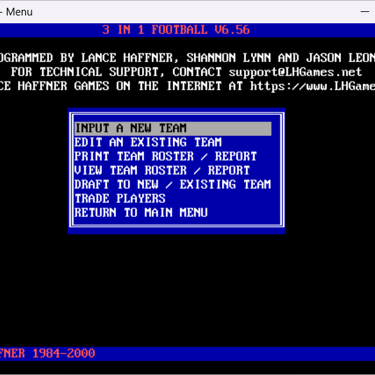
Task: Select DRAFT TO NEW / EXISTING TEAM
Action: coord(173,184)
